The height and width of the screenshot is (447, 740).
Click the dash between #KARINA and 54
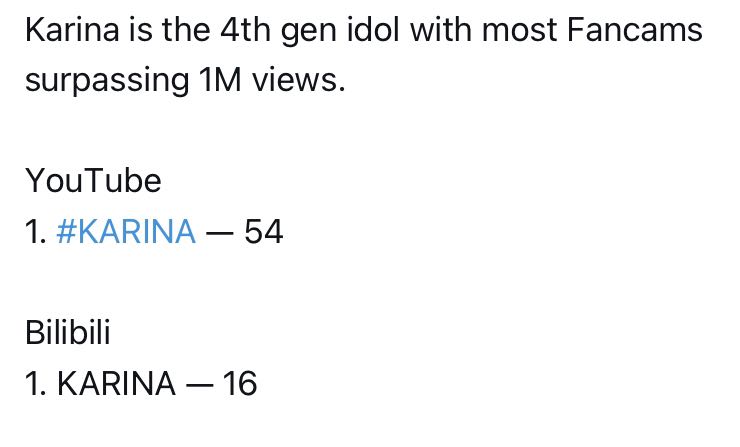(219, 233)
